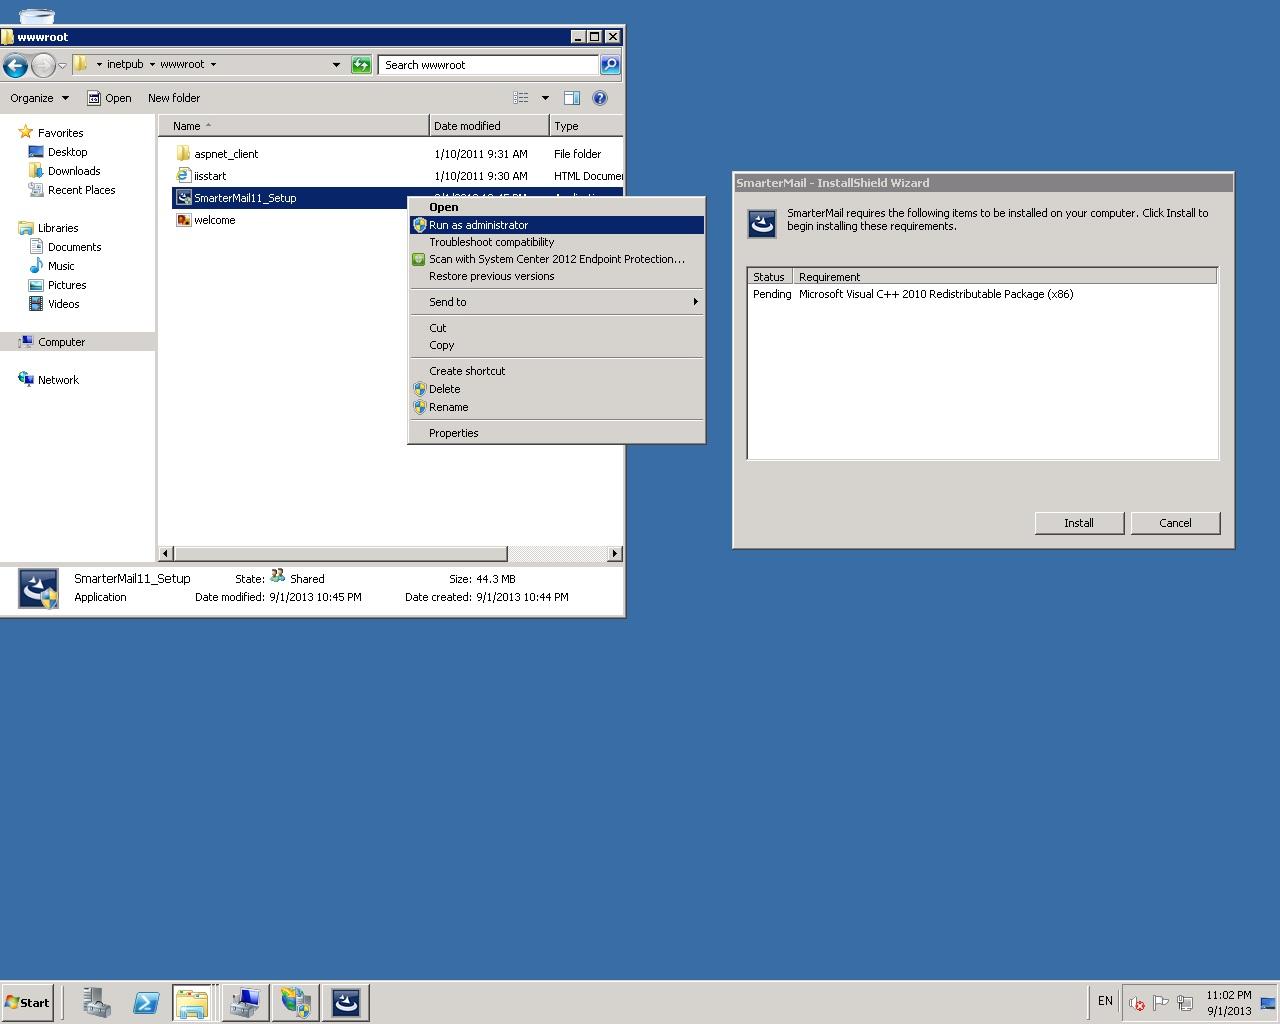Viewport: 1280px width, 1024px height.
Task: Click the scroll right arrow in file list
Action: tap(614, 553)
